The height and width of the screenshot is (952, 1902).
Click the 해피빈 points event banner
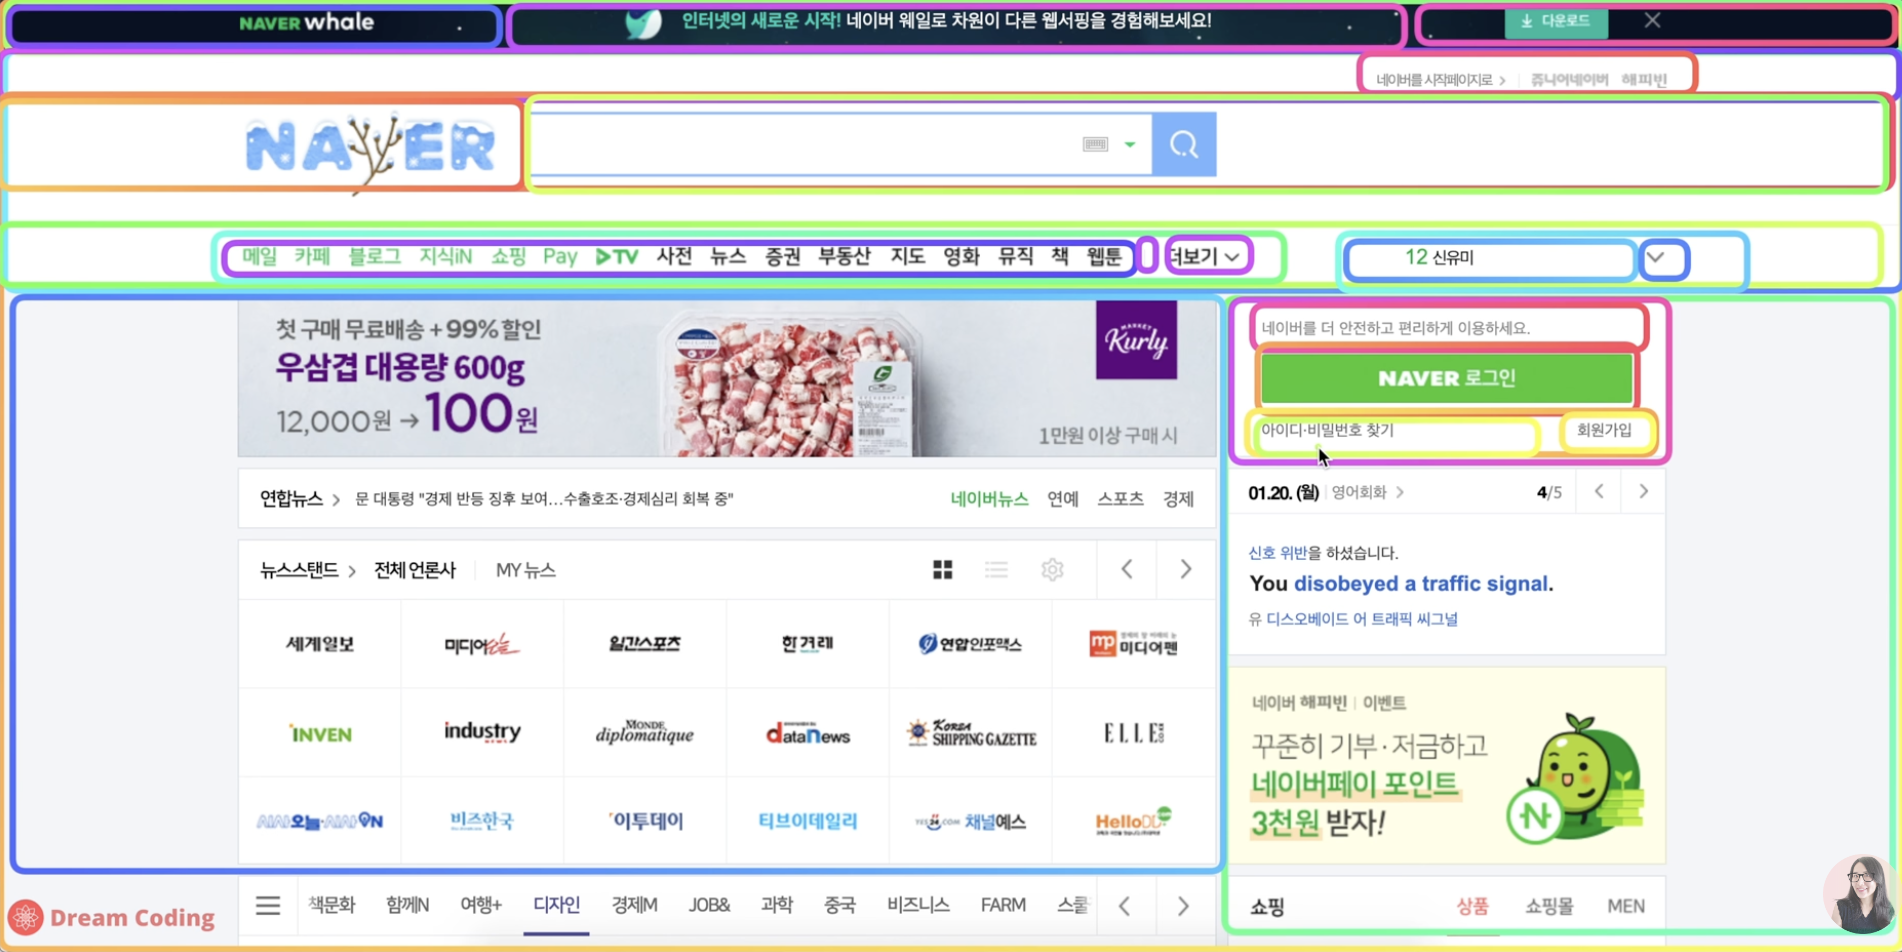click(x=1446, y=766)
